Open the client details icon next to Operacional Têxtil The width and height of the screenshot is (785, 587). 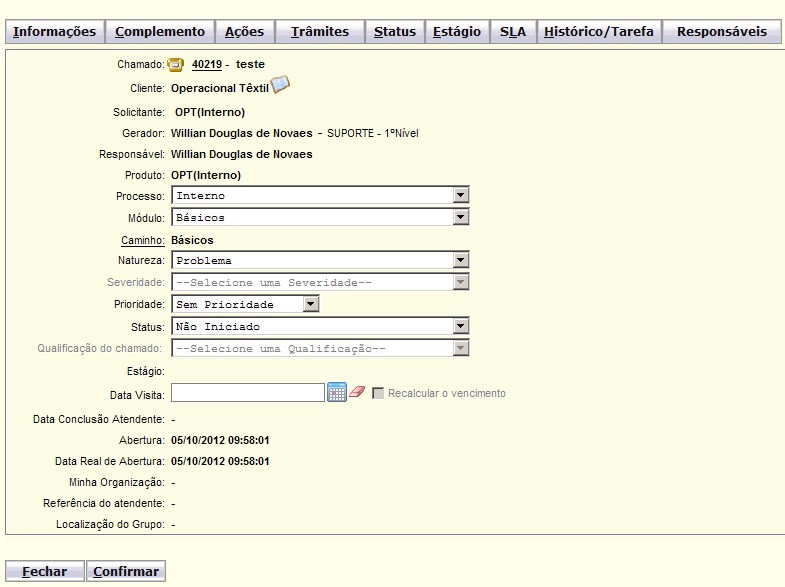[280, 85]
